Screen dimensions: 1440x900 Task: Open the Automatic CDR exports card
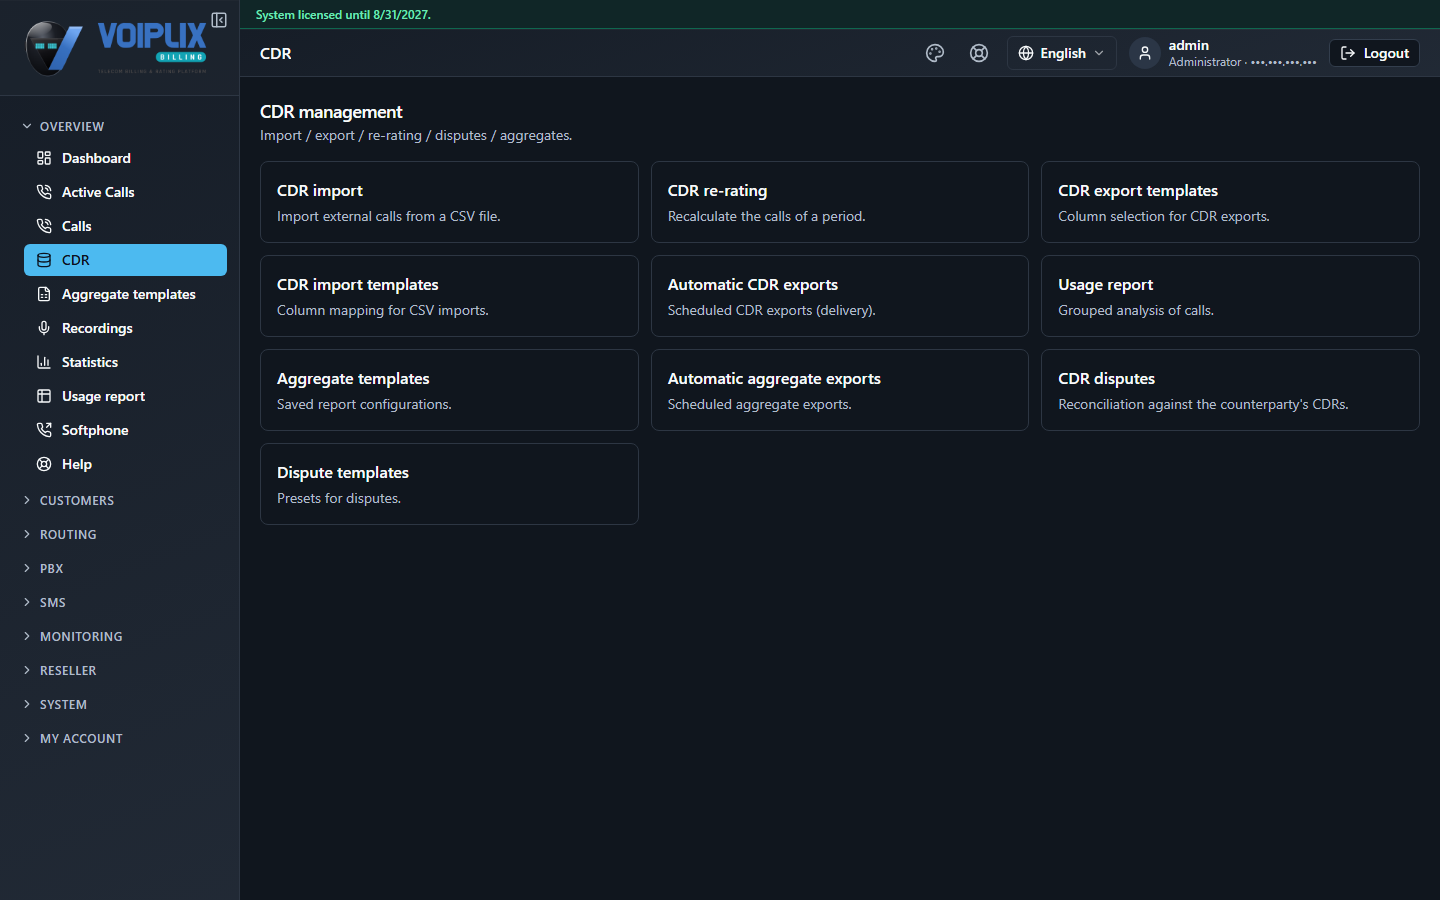point(840,296)
